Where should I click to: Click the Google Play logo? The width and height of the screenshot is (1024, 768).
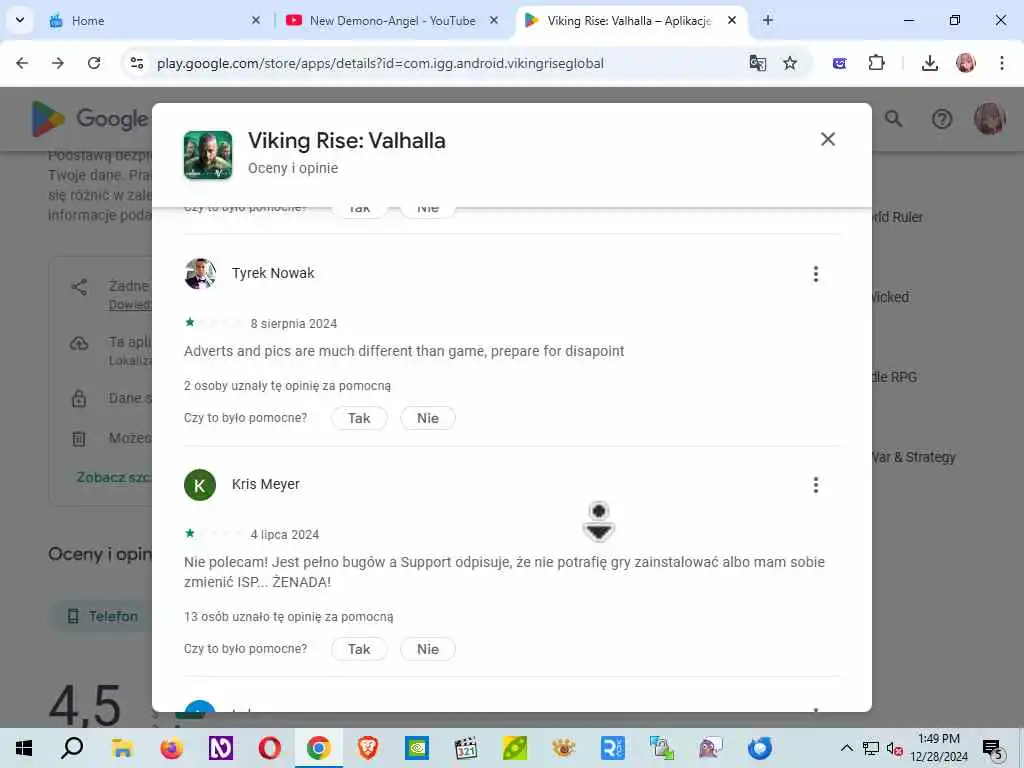pos(89,119)
